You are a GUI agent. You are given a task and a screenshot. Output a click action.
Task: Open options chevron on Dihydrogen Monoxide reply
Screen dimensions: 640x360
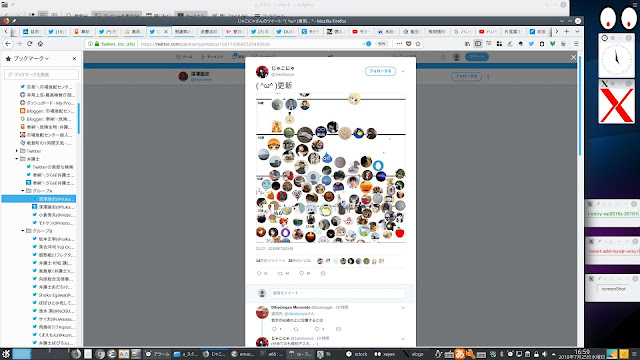click(403, 308)
